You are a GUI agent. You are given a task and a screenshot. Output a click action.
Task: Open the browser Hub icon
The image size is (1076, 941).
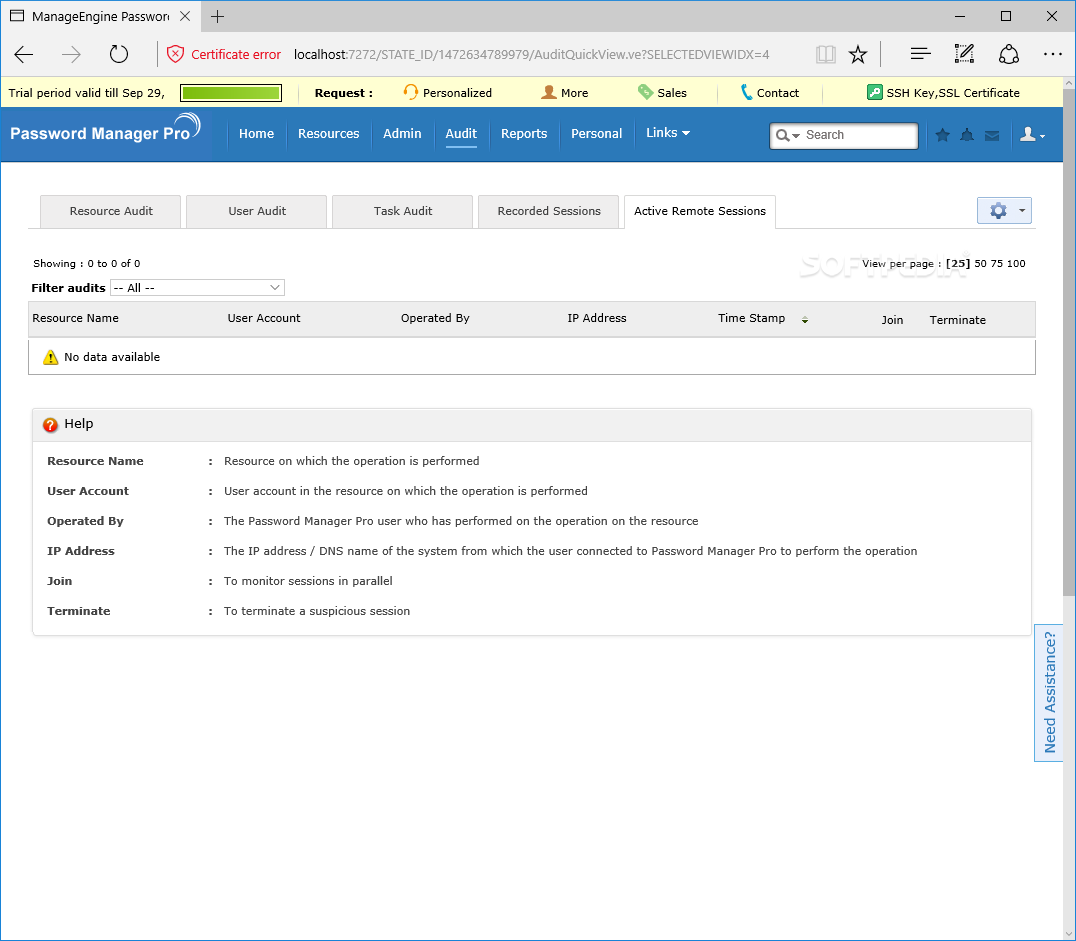920,54
